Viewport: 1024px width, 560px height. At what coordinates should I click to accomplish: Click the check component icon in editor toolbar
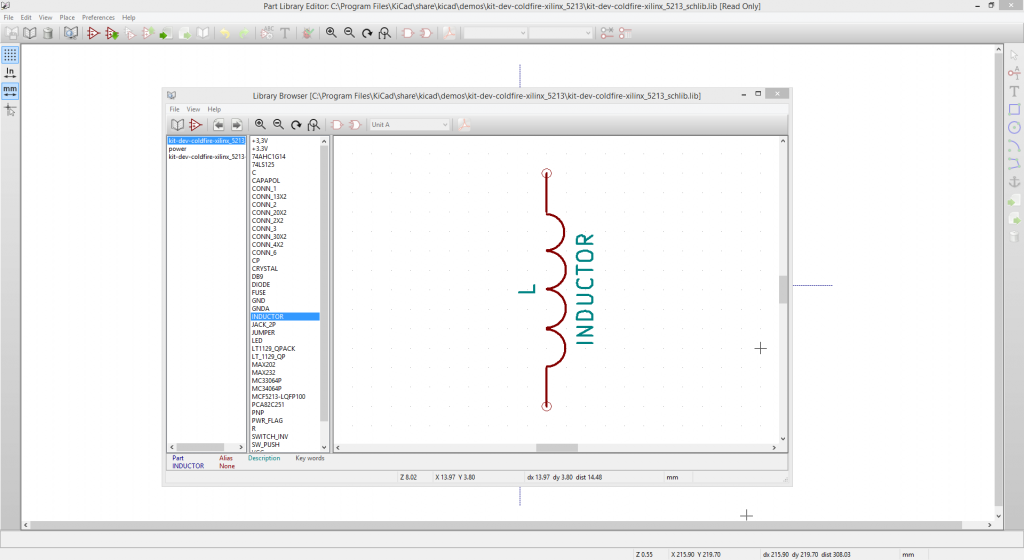coord(308,33)
